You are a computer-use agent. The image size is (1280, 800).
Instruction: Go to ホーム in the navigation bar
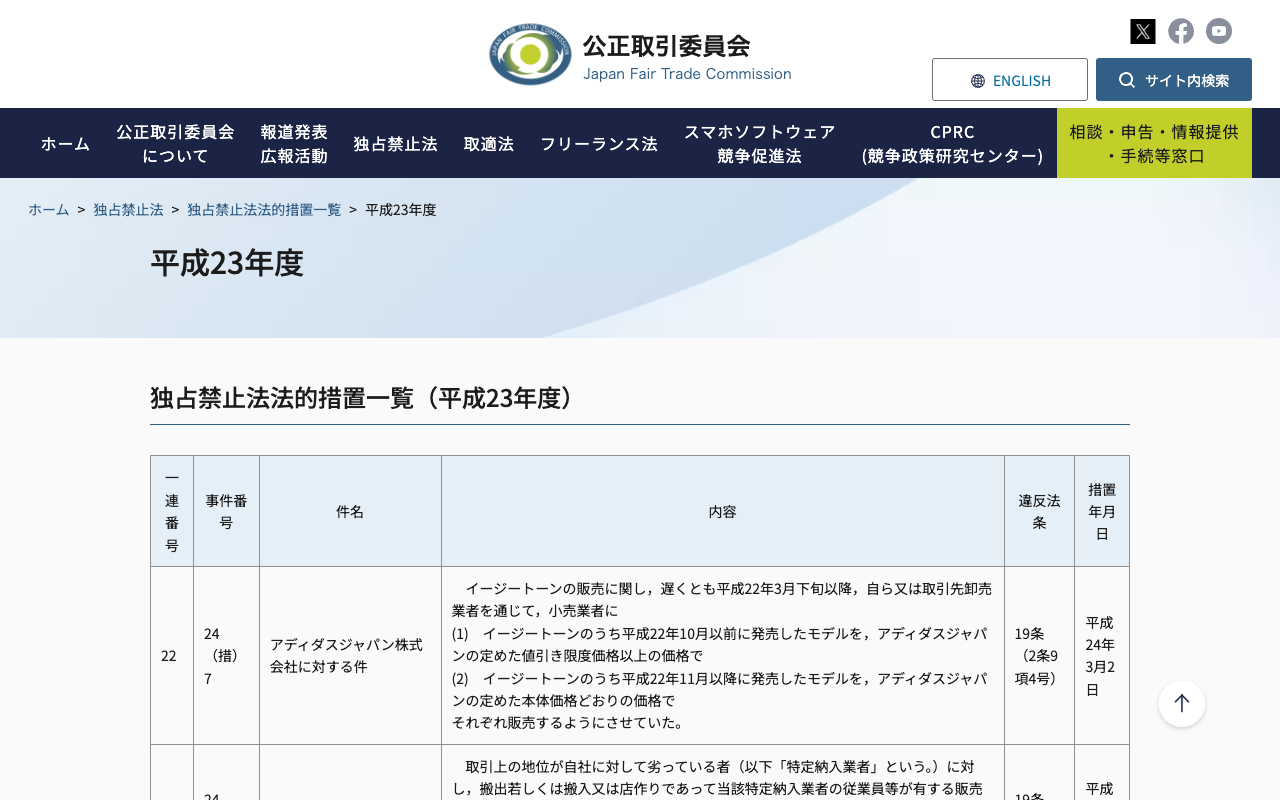(65, 143)
